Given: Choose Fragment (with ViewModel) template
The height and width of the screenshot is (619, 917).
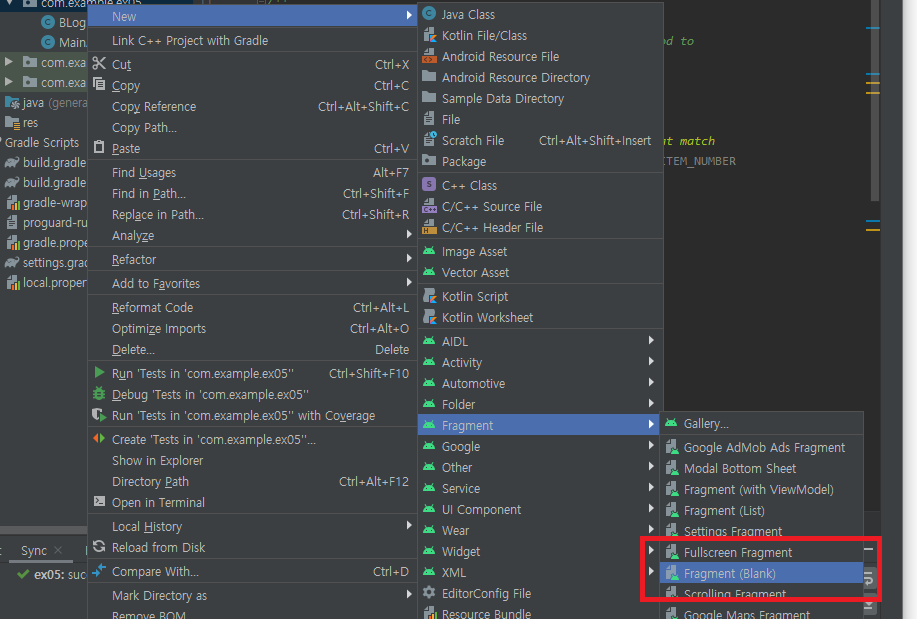Looking at the screenshot, I should 761,489.
